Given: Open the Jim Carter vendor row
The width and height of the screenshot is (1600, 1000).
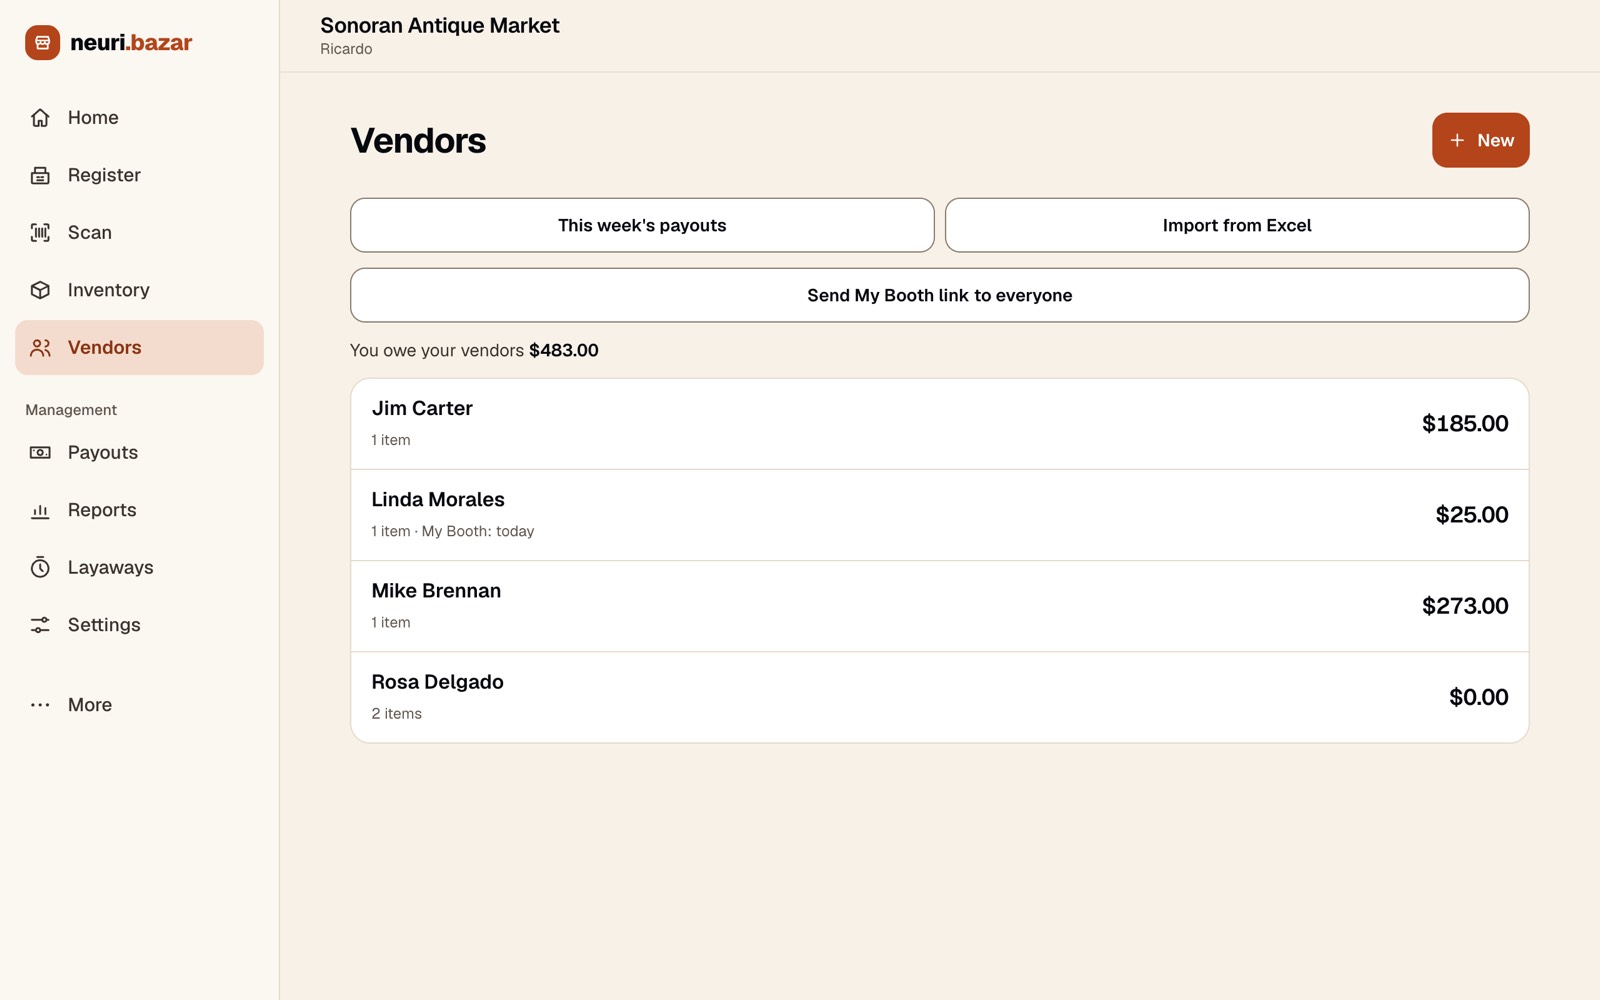Looking at the screenshot, I should tap(940, 424).
